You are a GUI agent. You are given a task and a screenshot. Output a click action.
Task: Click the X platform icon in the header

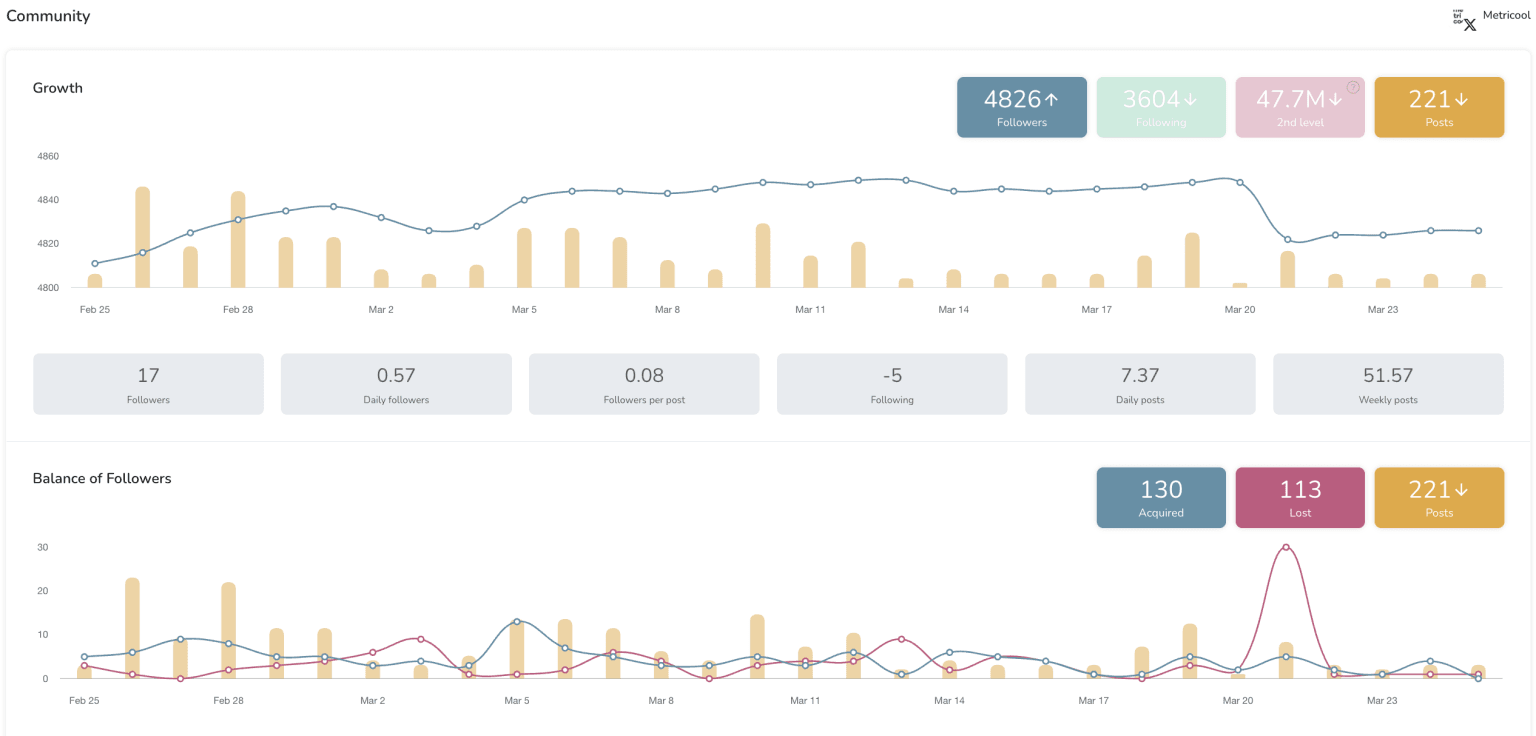coord(1469,23)
